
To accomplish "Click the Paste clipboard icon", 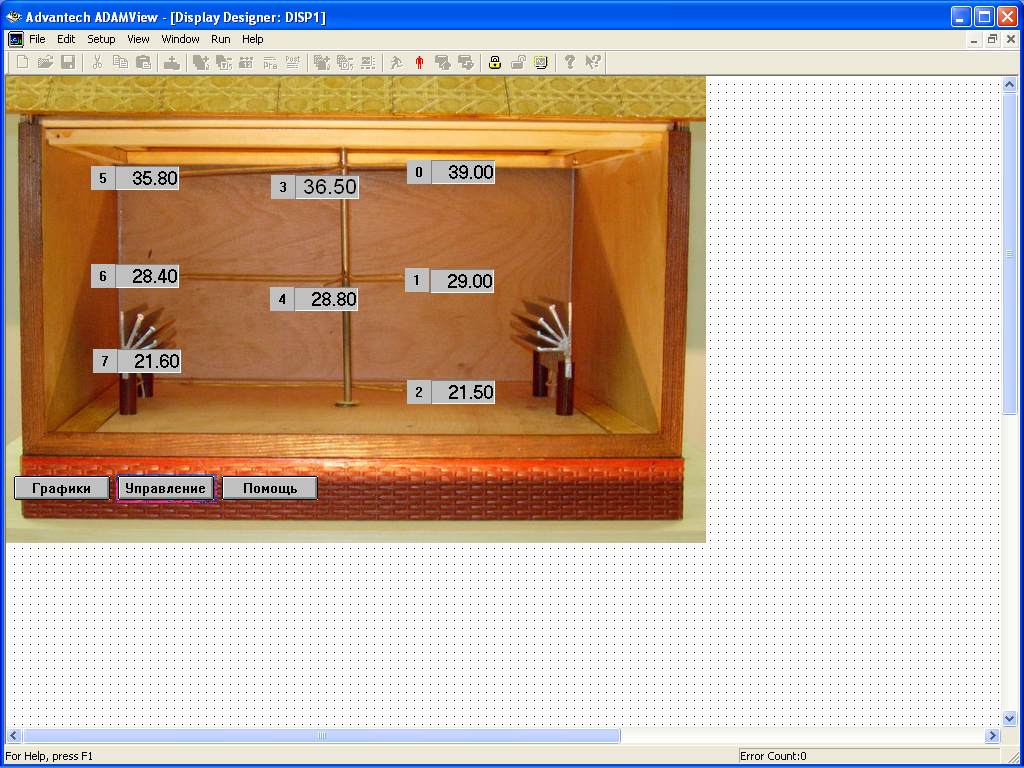I will (x=143, y=62).
